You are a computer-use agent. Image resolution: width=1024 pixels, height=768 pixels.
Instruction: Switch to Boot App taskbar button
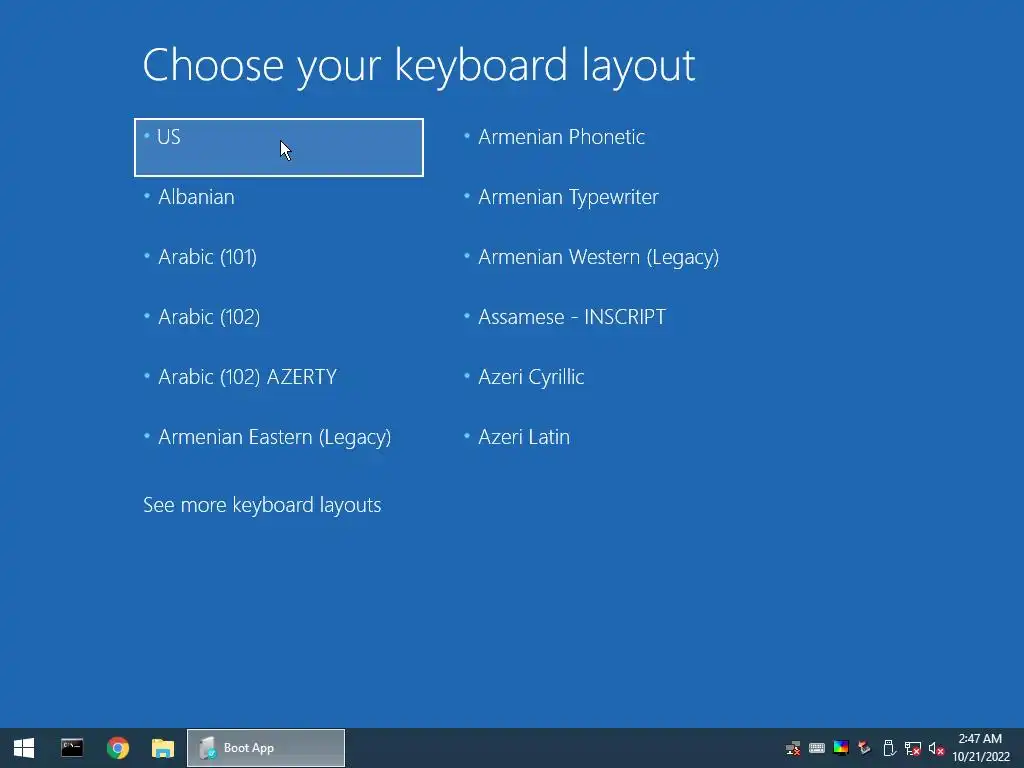pos(266,748)
